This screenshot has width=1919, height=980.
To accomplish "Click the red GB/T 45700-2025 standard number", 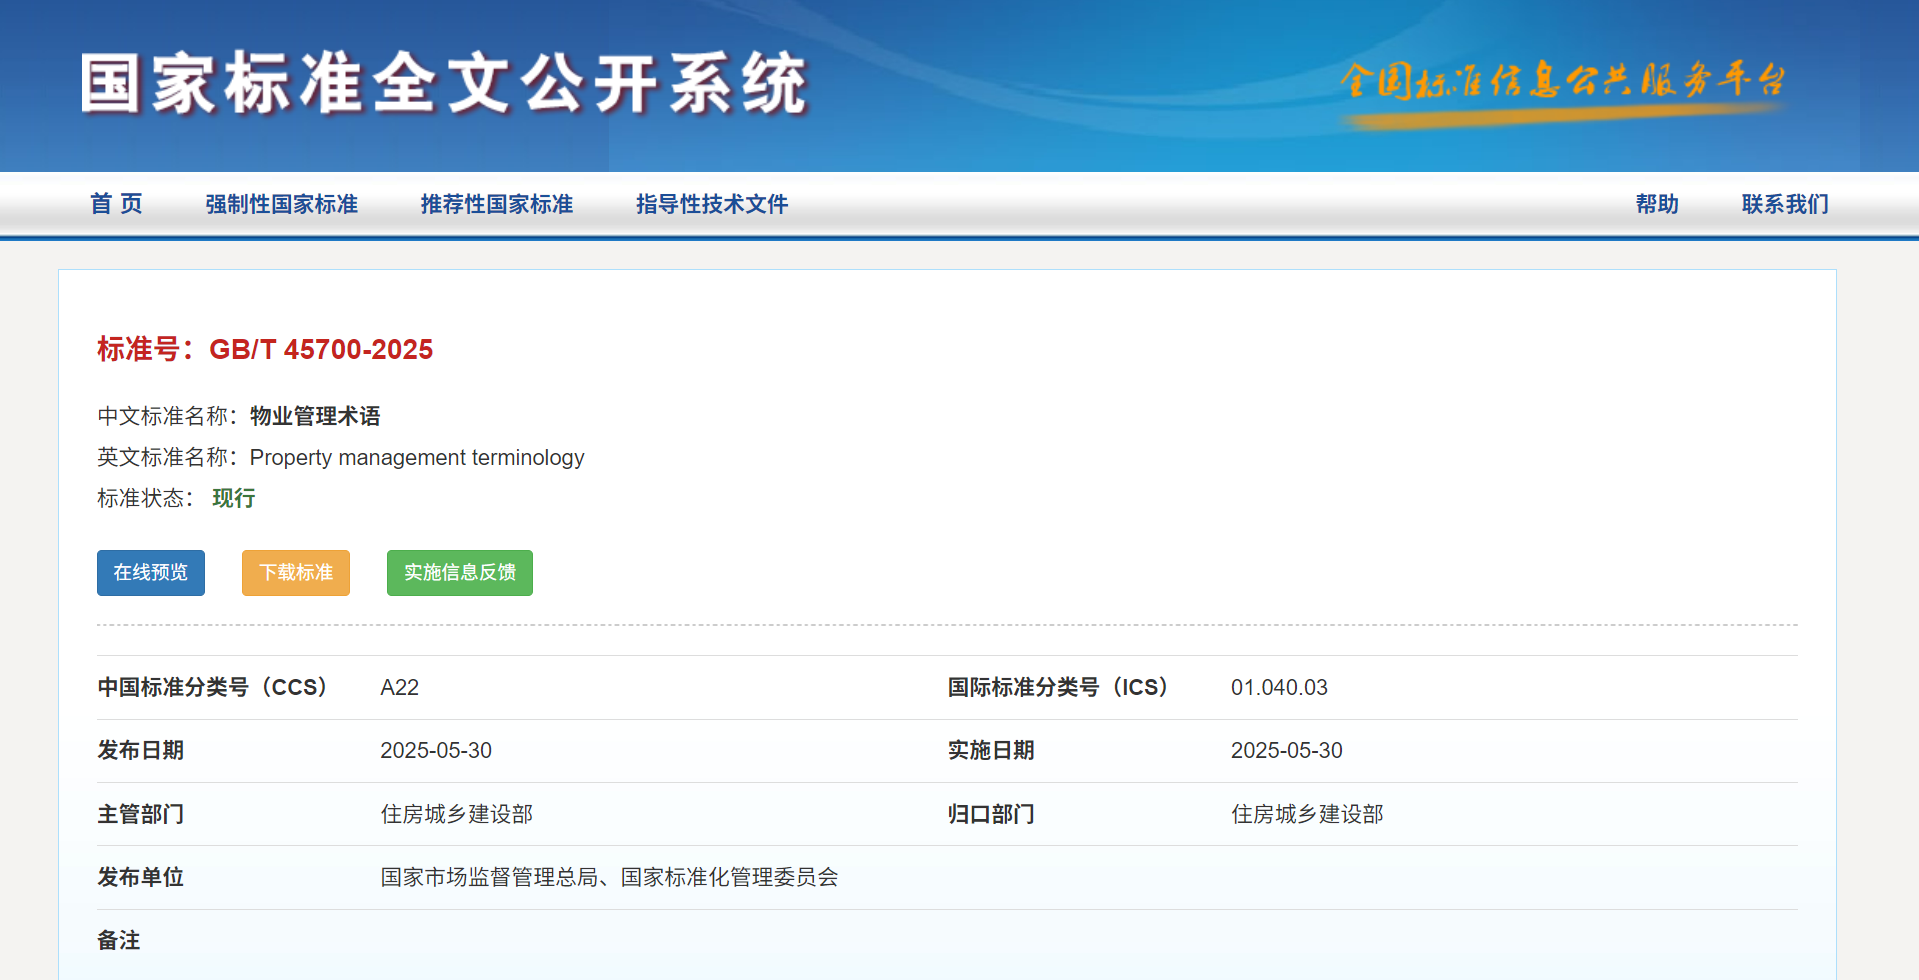I will tap(320, 349).
